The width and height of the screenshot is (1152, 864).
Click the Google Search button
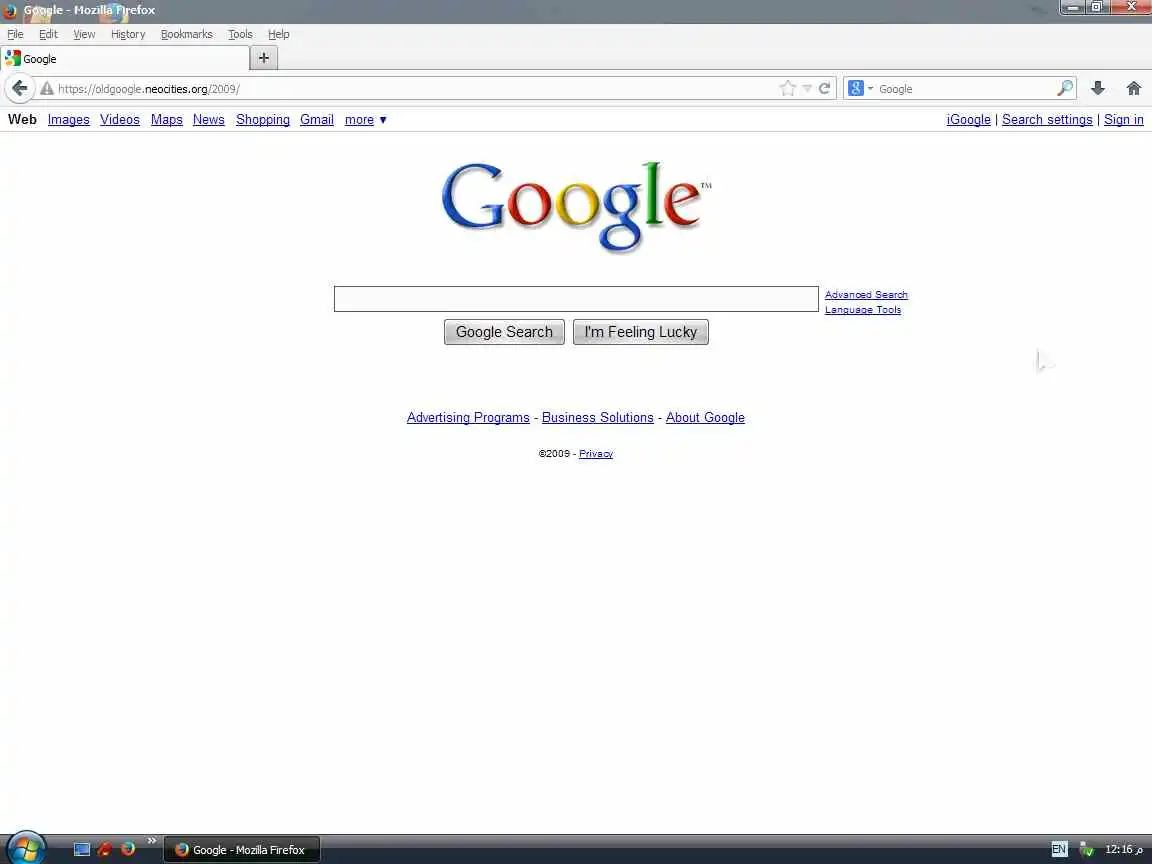pyautogui.click(x=504, y=332)
